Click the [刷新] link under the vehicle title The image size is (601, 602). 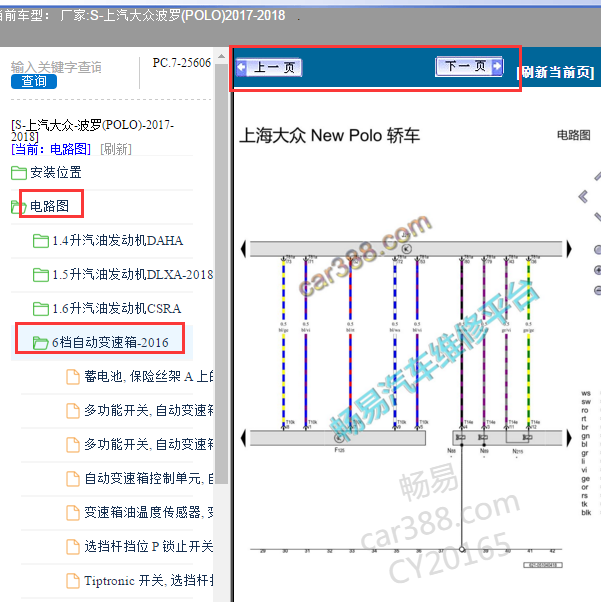click(x=116, y=149)
